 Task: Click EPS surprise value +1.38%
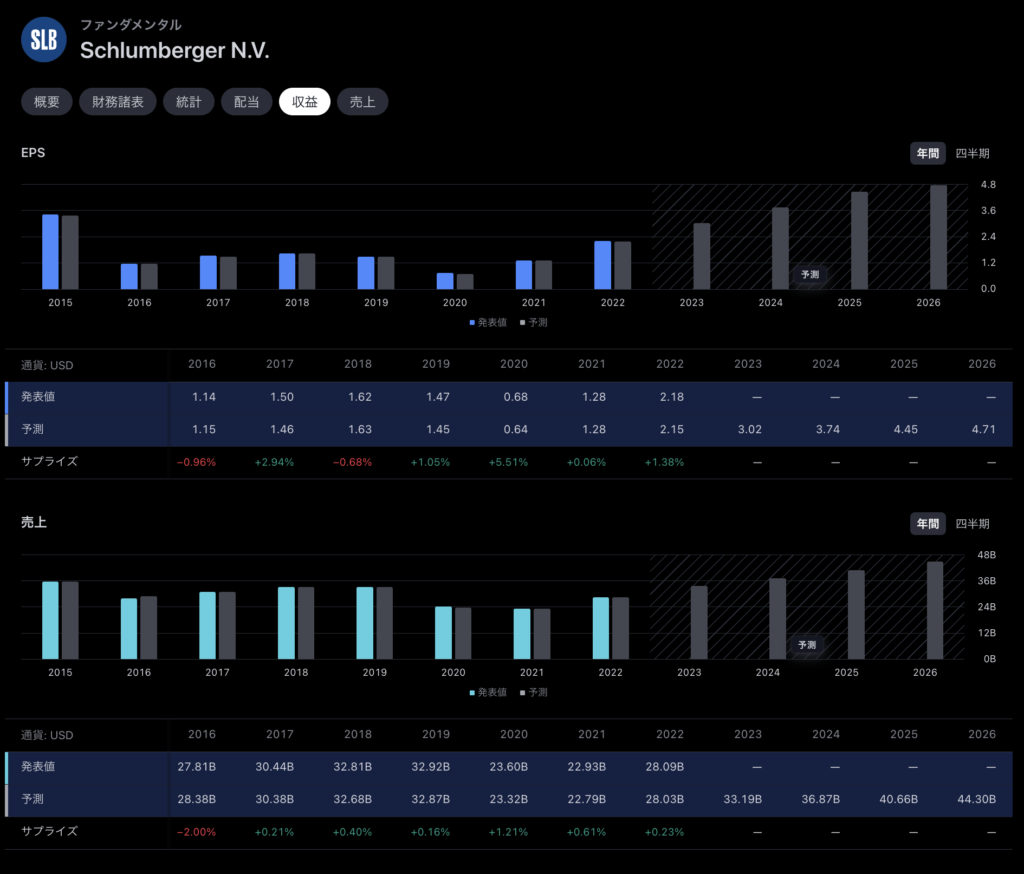tap(664, 462)
